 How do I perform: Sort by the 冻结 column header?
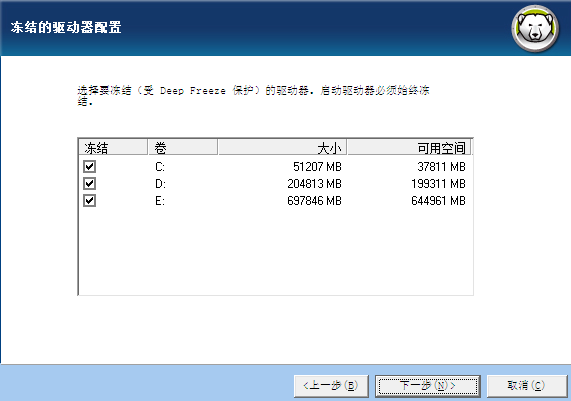pos(113,148)
